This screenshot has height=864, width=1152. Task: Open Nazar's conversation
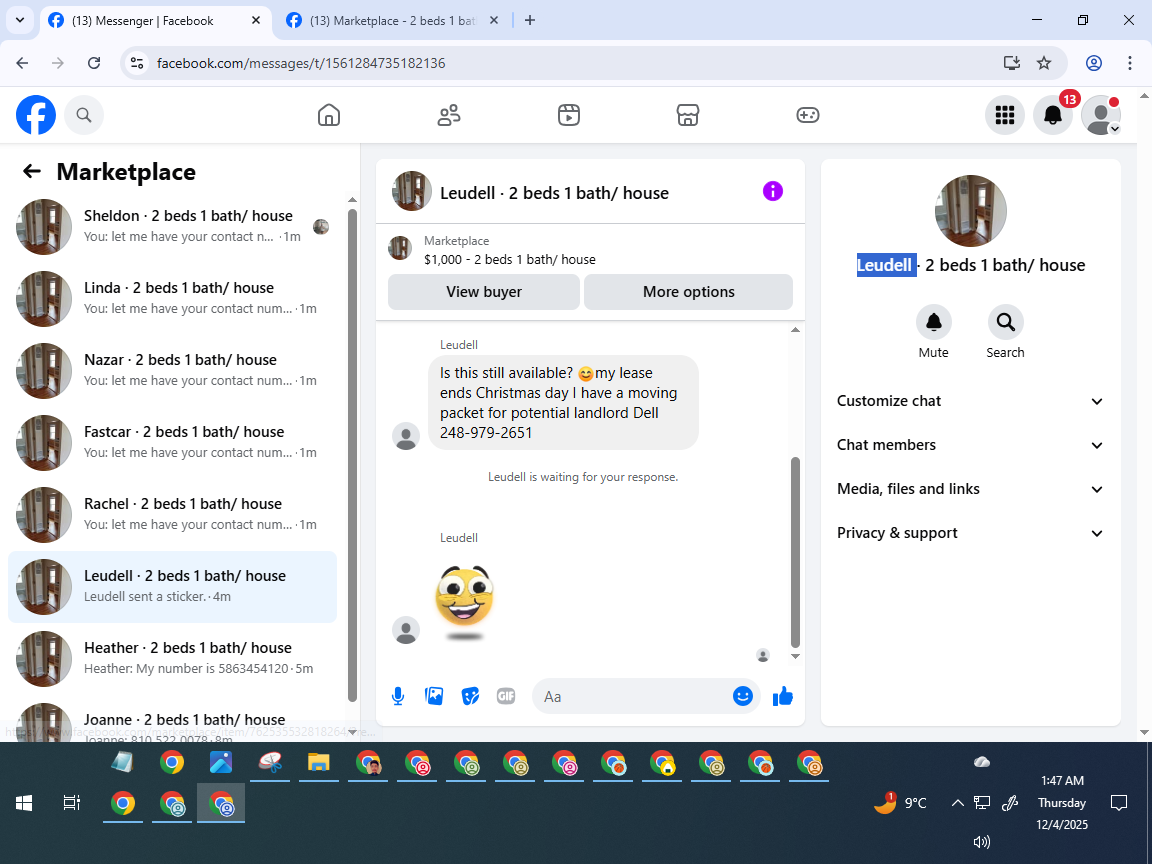pyautogui.click(x=173, y=370)
